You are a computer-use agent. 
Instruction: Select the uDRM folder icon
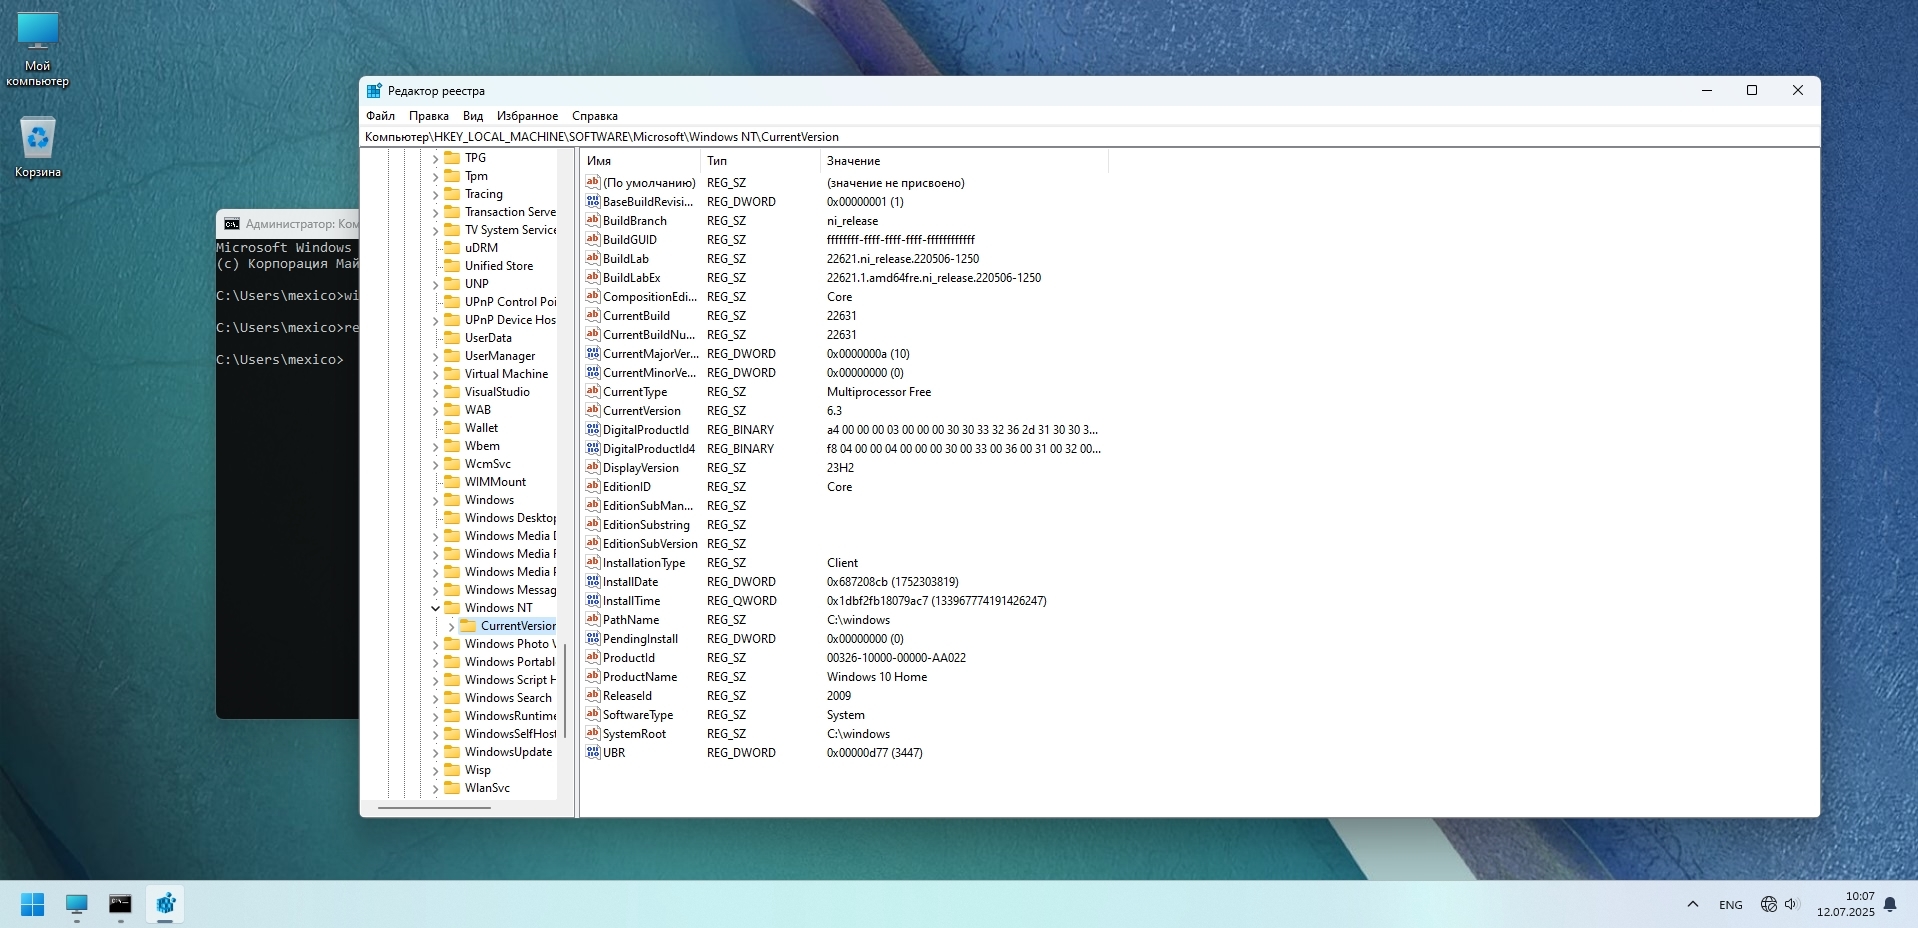[452, 248]
